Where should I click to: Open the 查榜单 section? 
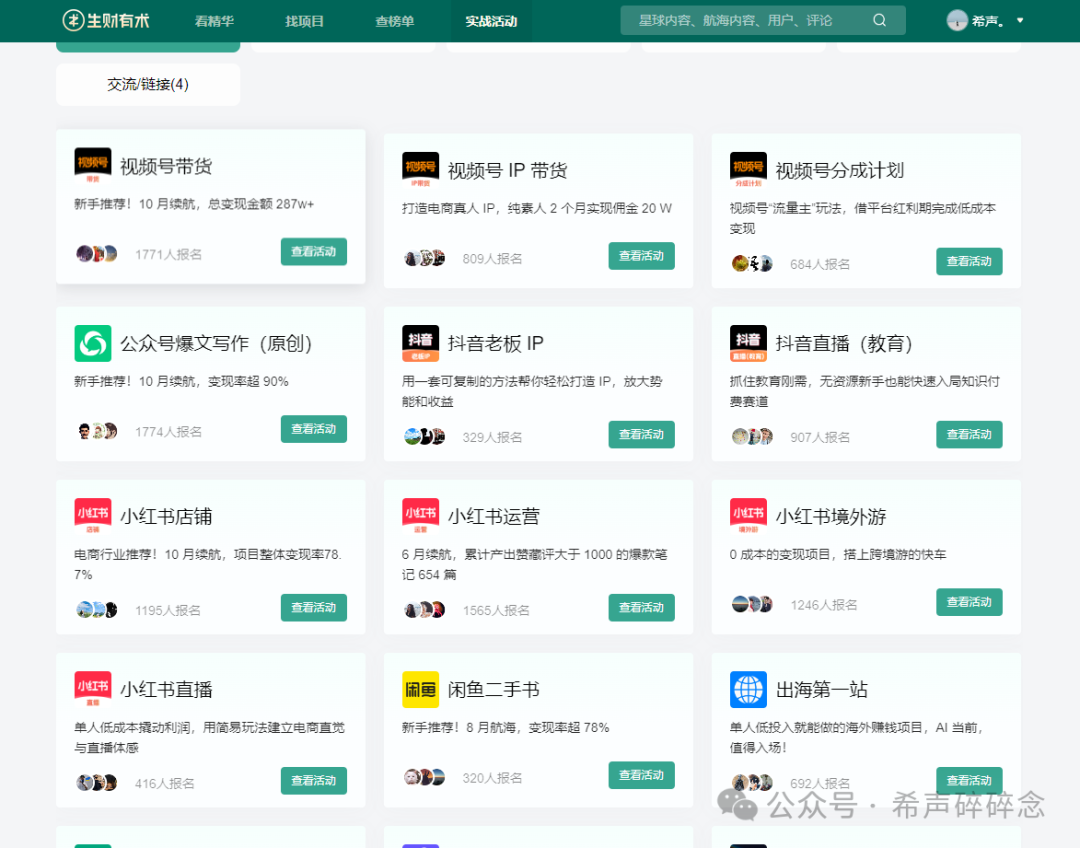pyautogui.click(x=392, y=20)
